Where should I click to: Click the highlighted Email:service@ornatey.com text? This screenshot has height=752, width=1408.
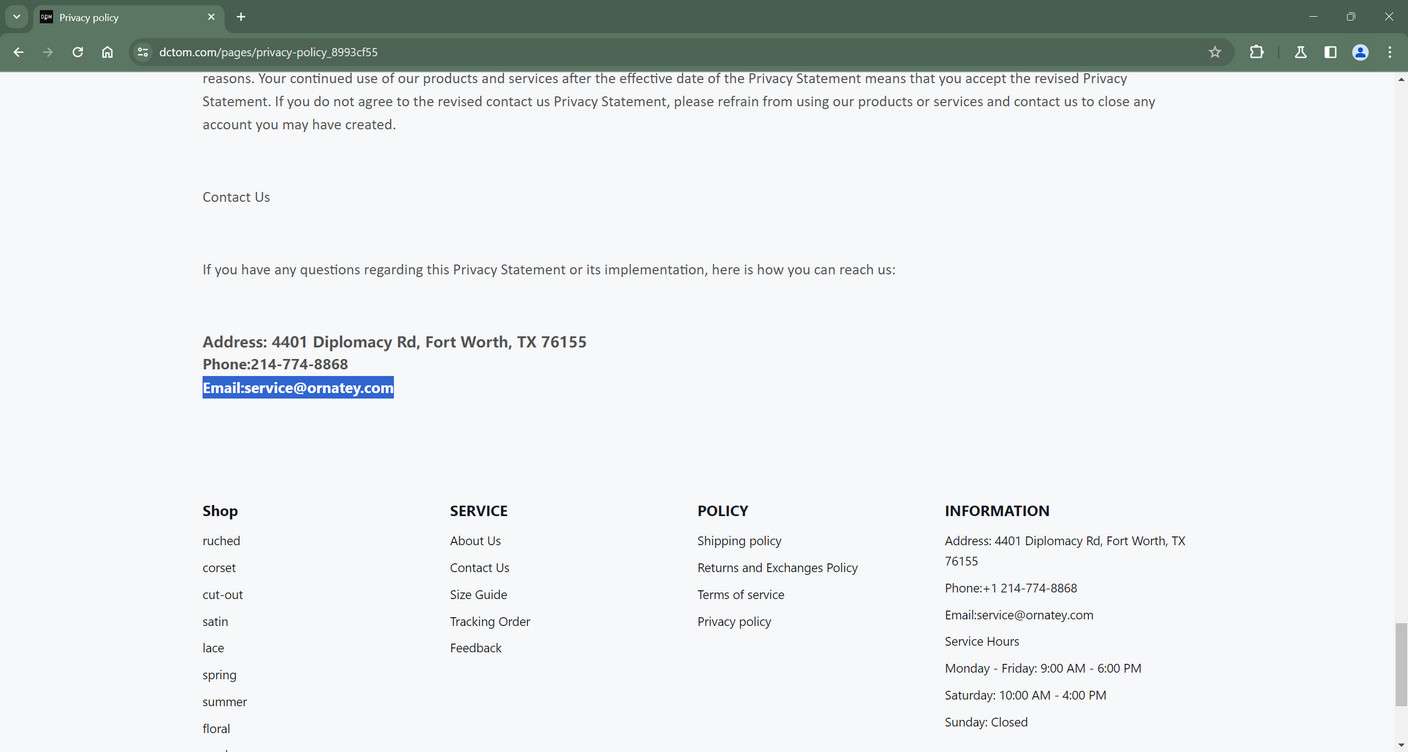[298, 388]
